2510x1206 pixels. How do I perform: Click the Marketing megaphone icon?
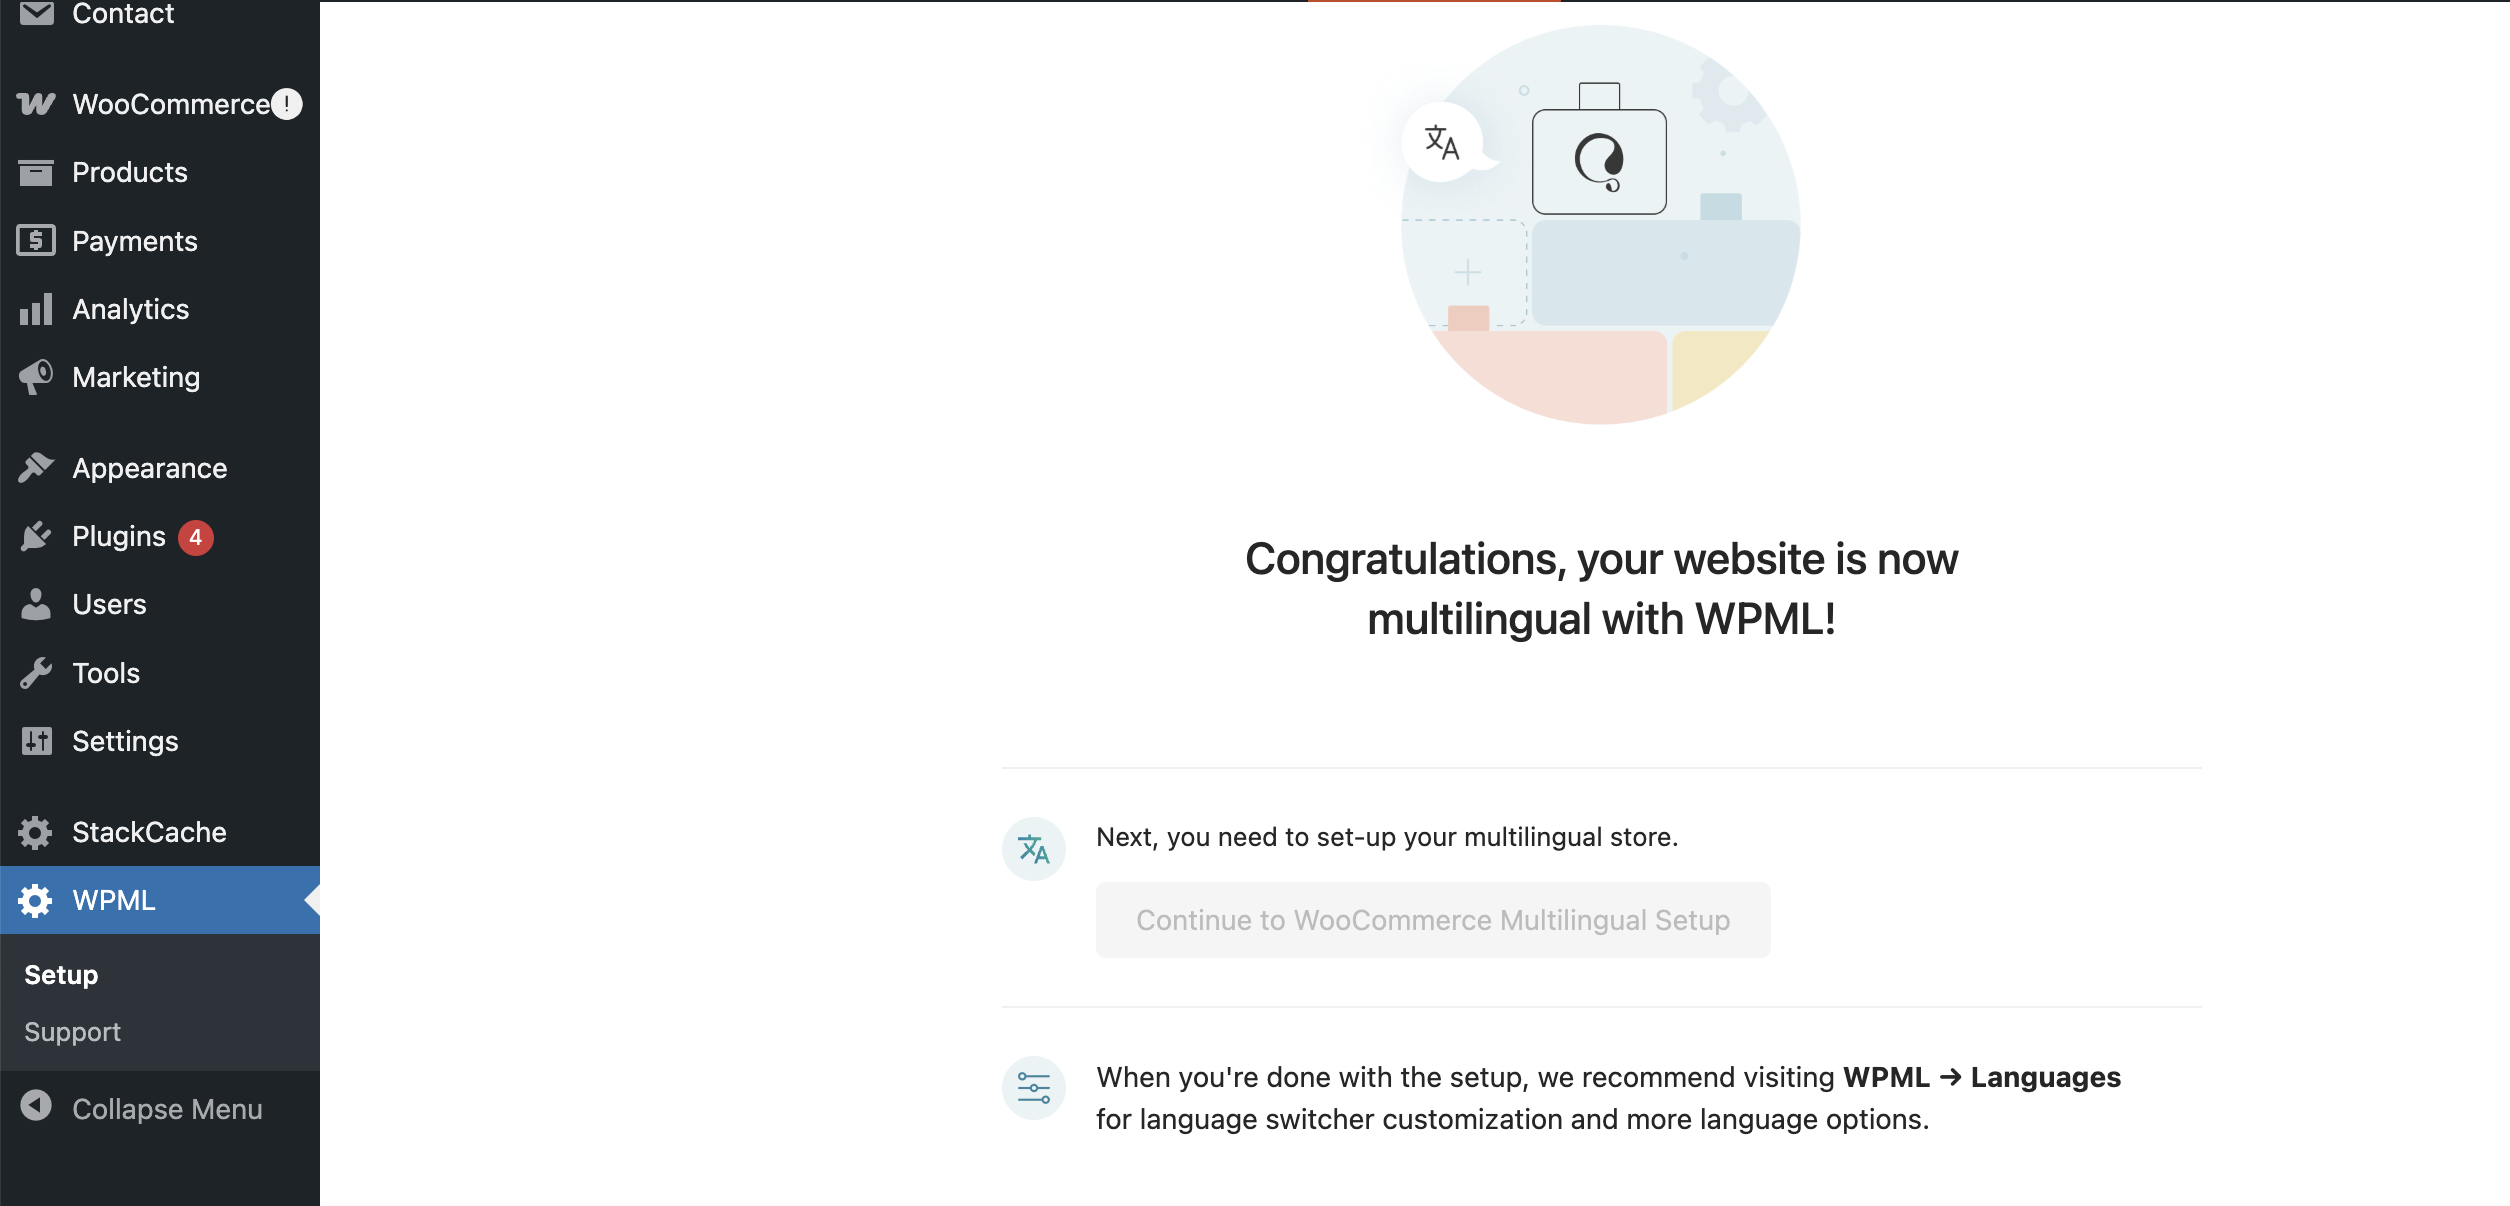[x=36, y=377]
